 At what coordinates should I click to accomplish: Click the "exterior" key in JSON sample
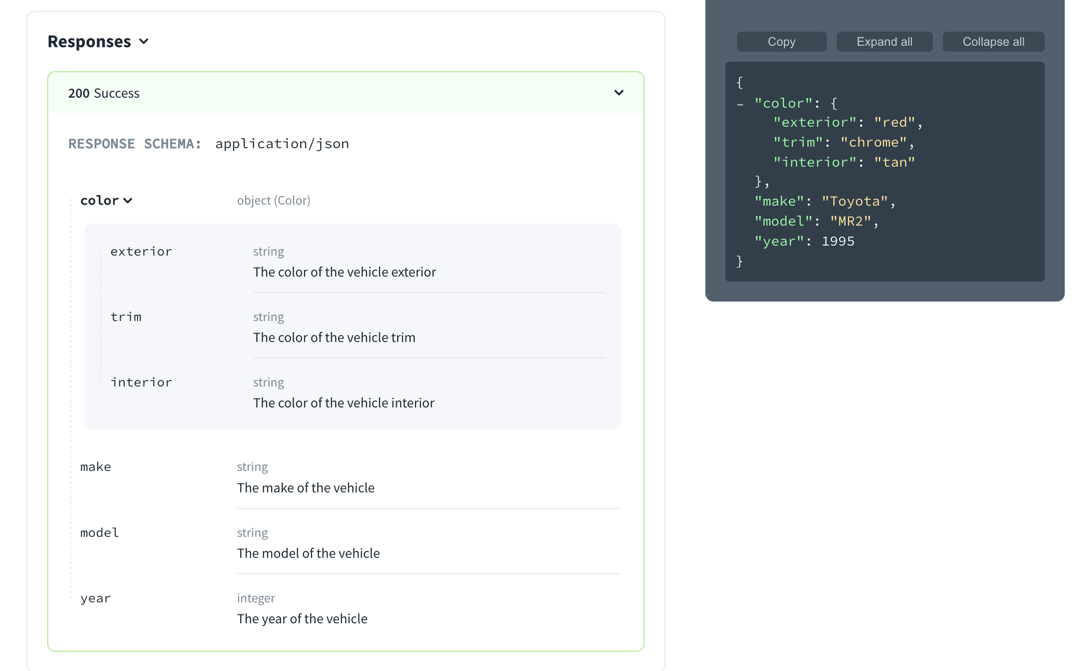[x=815, y=122]
